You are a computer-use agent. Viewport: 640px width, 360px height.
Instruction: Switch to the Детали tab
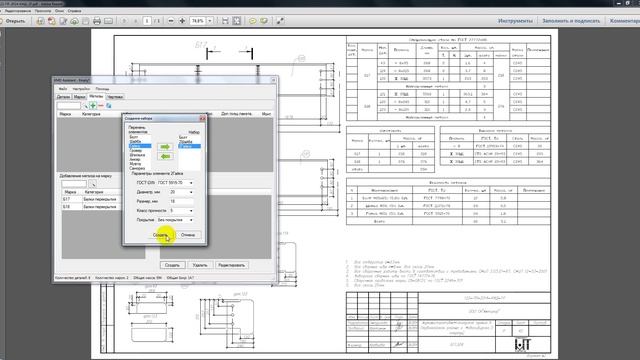tap(63, 97)
